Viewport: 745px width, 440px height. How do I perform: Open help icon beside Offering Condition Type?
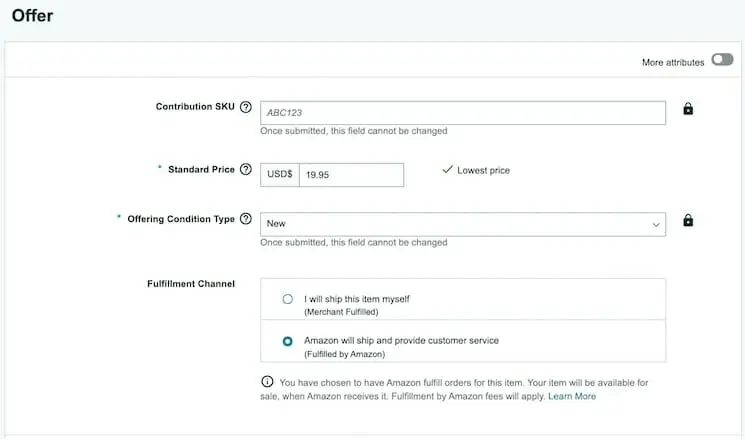pyautogui.click(x=246, y=219)
